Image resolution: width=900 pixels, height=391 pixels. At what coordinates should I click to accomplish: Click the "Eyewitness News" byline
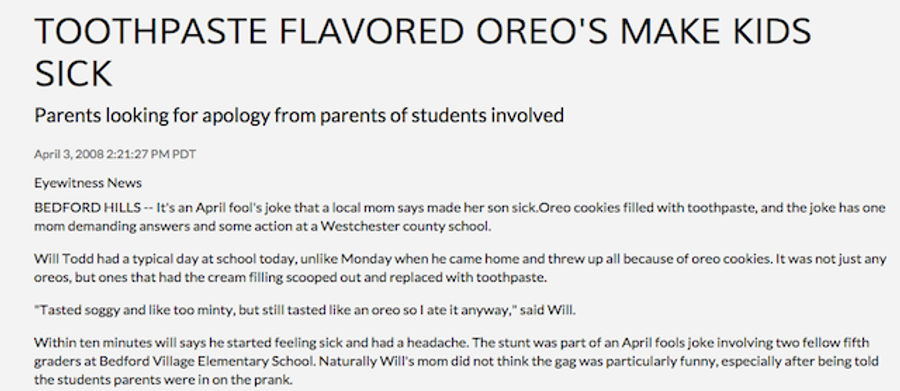pyautogui.click(x=88, y=183)
